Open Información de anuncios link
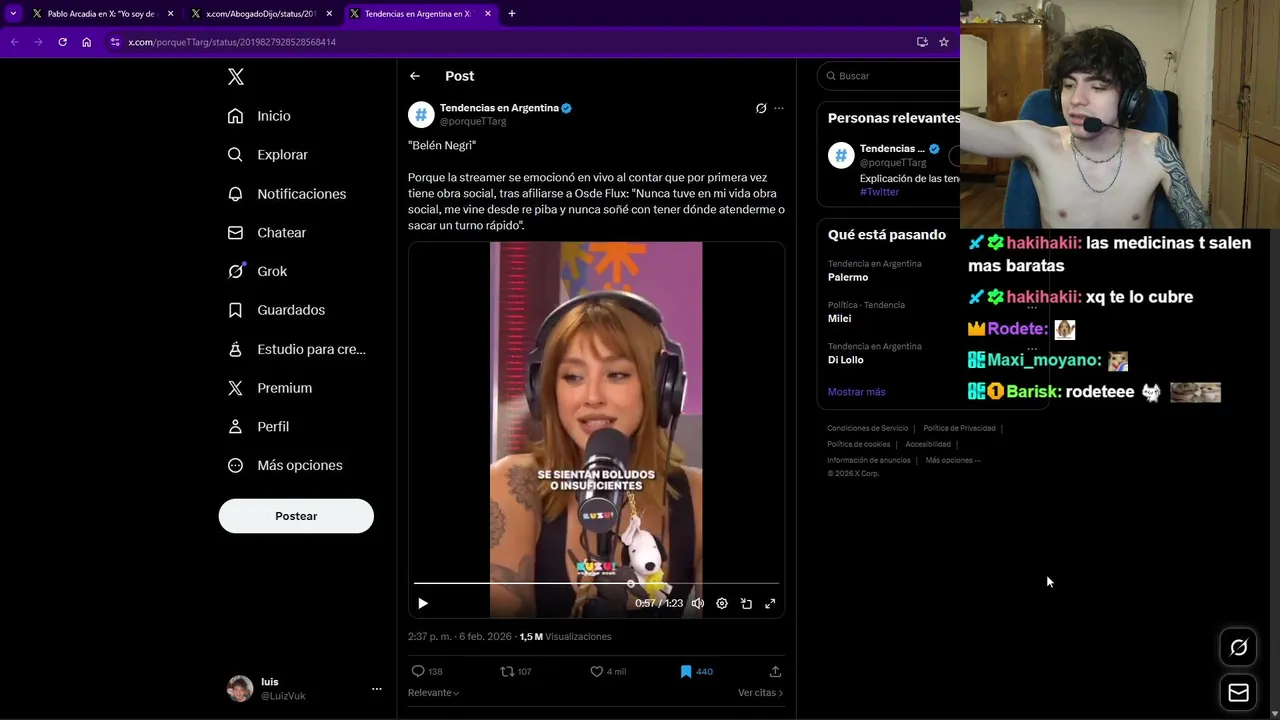Viewport: 1280px width, 720px height. [868, 460]
